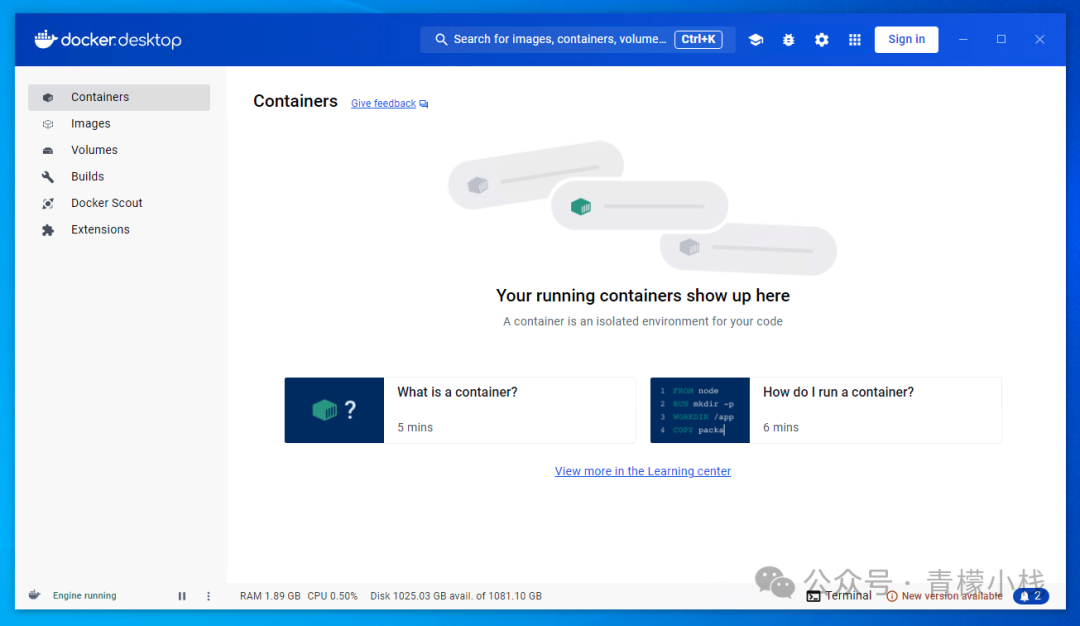Image resolution: width=1080 pixels, height=626 pixels.
Task: Pause the Docker engine
Action: (x=182, y=596)
